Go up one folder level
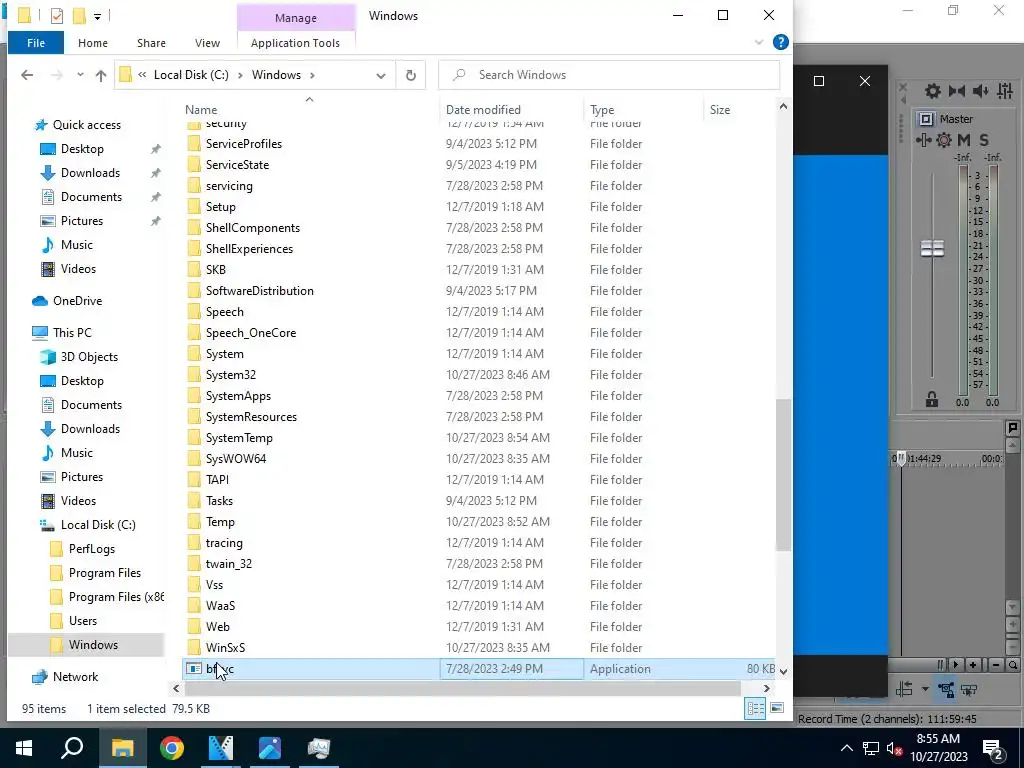Viewport: 1024px width, 768px height. point(101,75)
